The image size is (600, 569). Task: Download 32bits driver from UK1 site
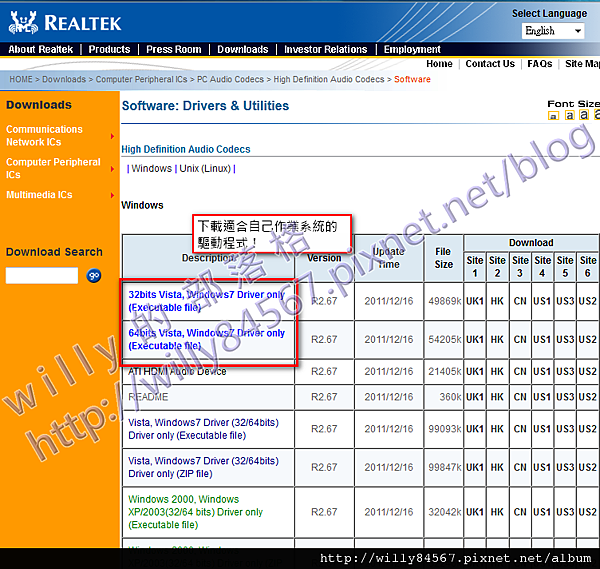pos(475,301)
